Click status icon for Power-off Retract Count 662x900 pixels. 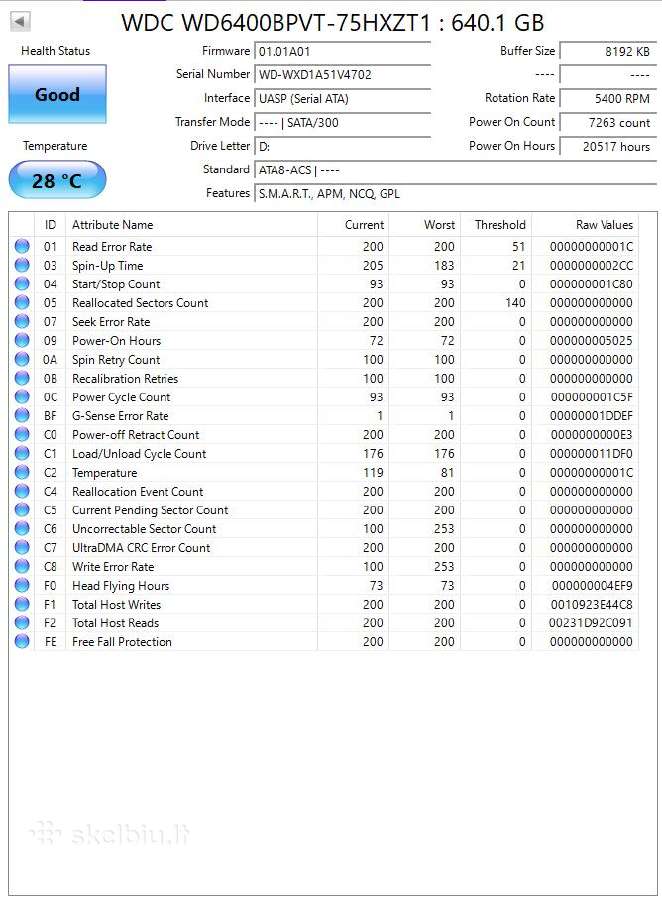pos(22,435)
